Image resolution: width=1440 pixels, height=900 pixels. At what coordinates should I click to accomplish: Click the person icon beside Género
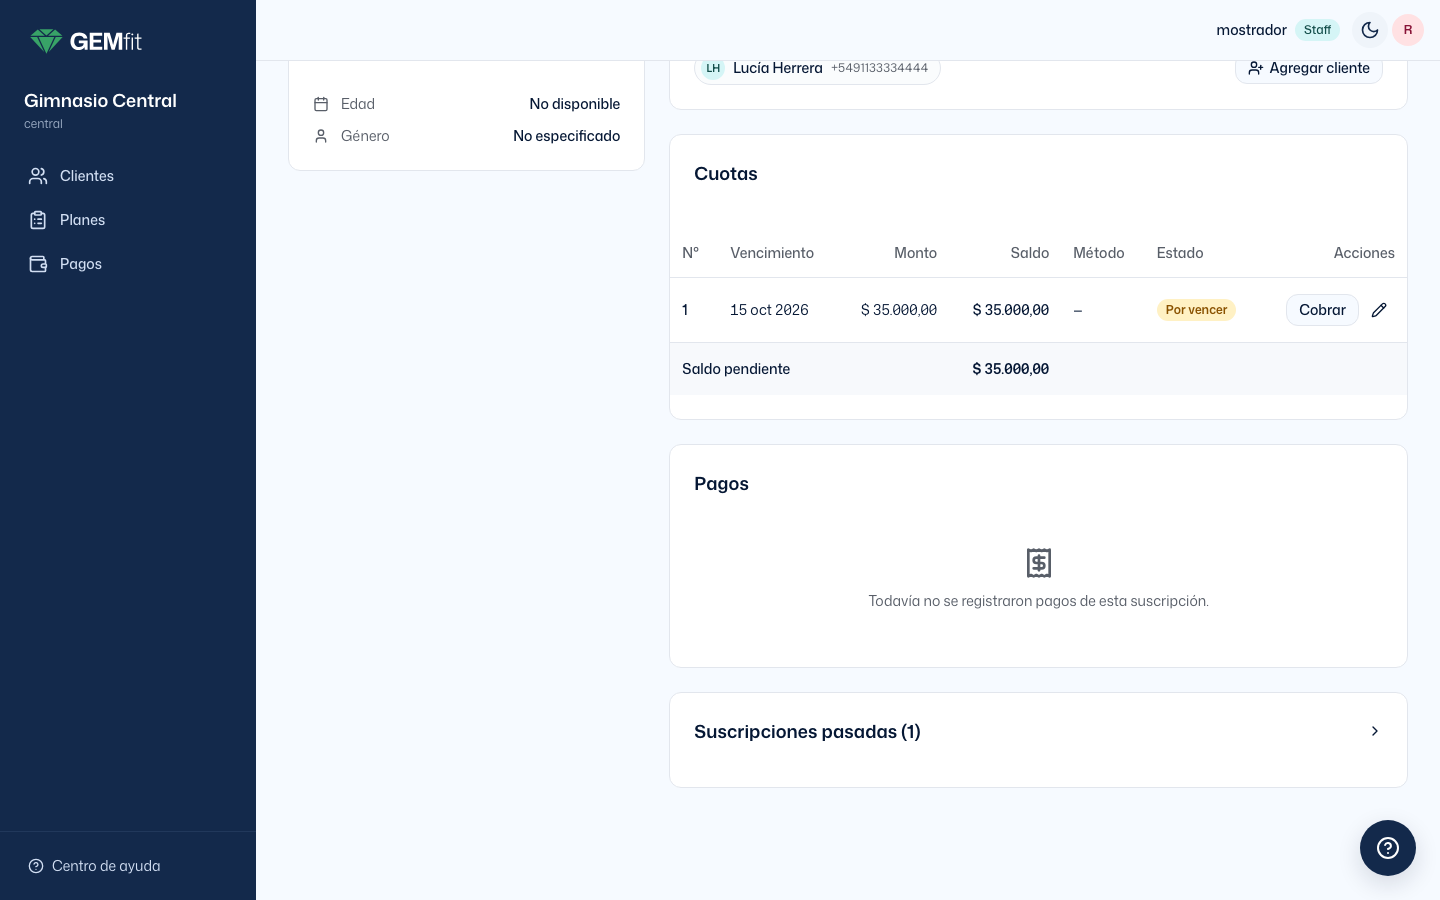[321, 136]
